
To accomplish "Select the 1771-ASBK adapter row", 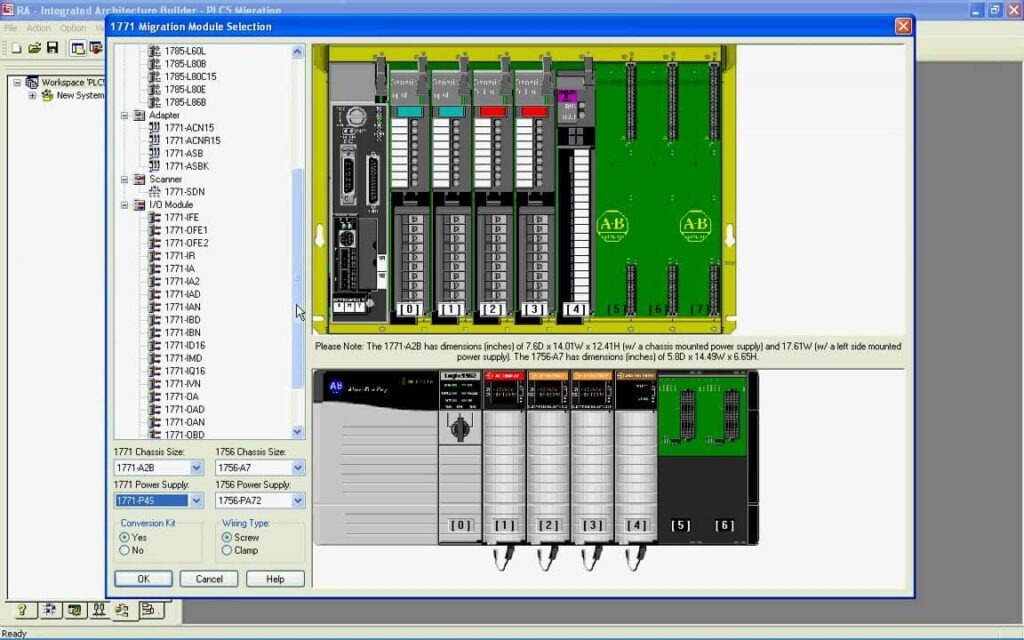I will [187, 166].
